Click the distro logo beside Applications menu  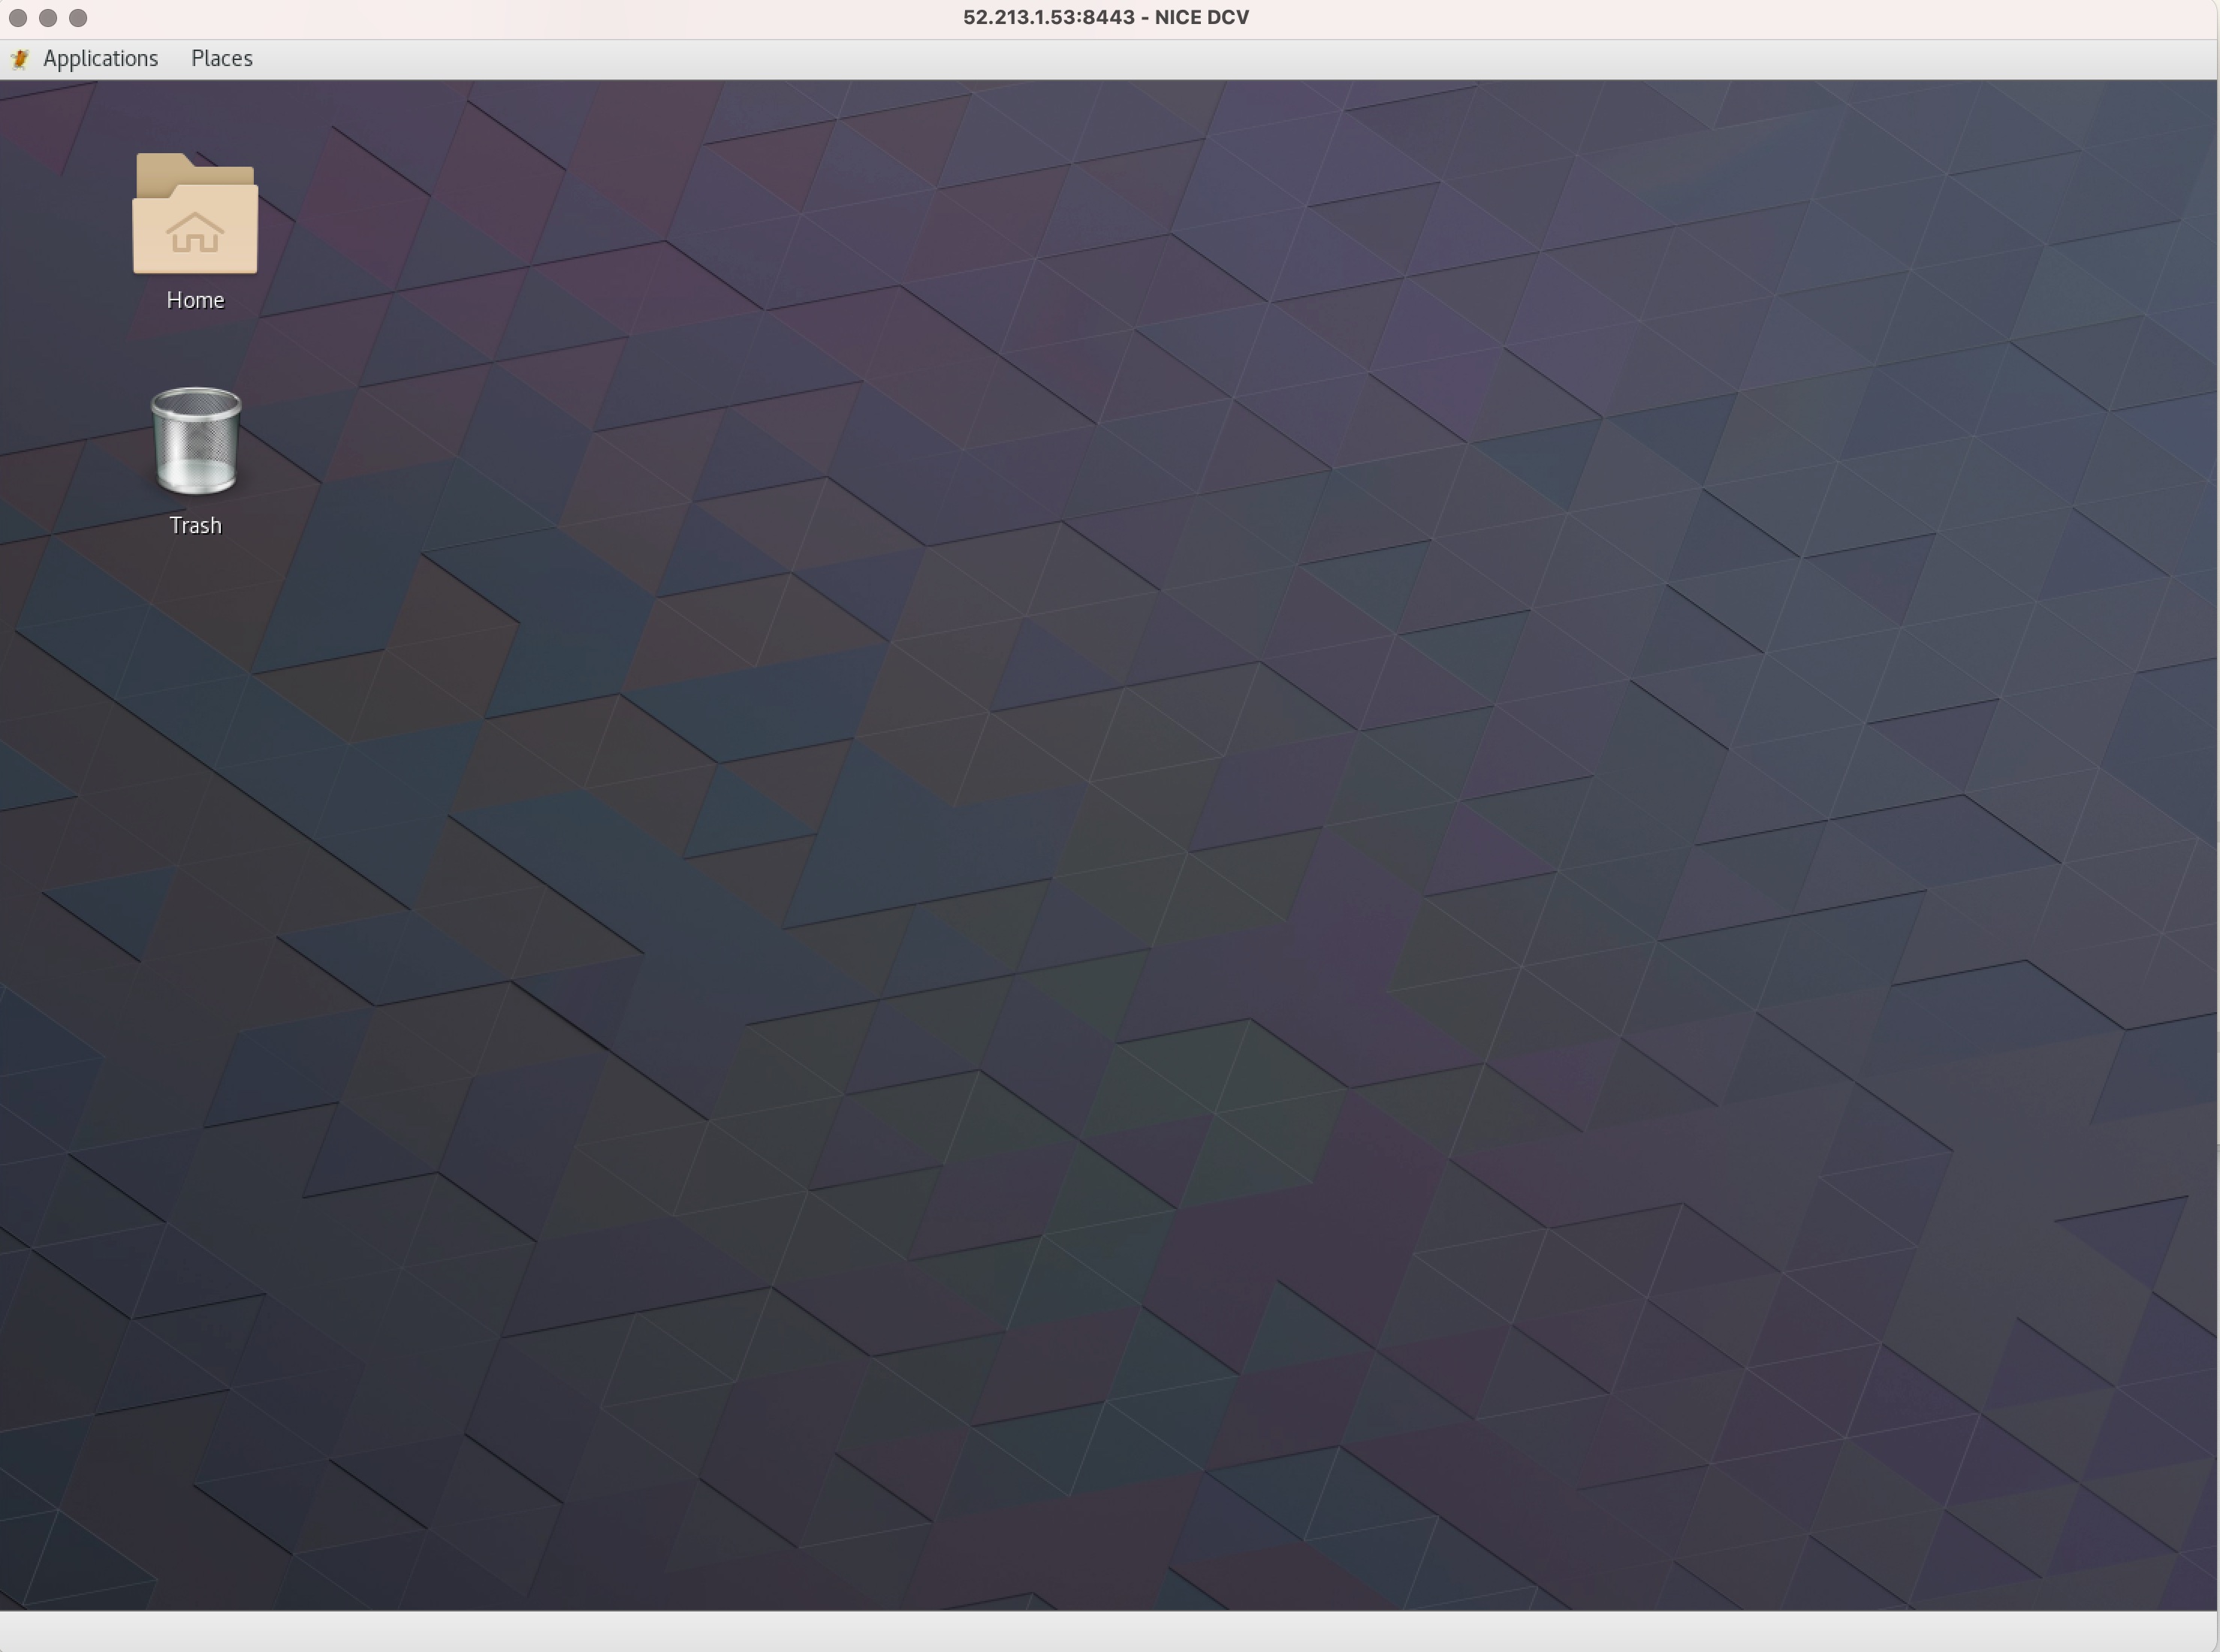[20, 58]
